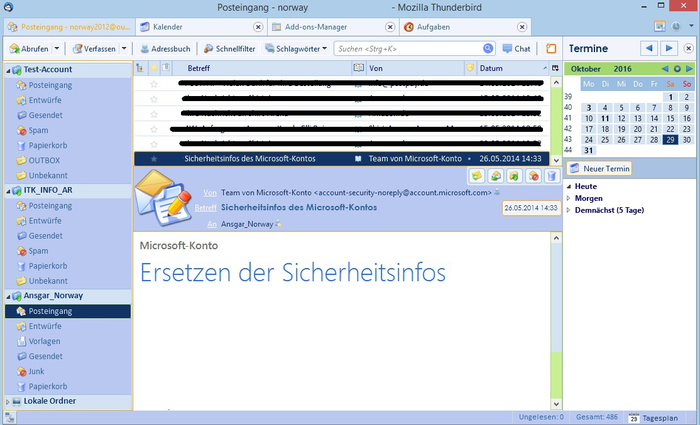Toggle star on the second message row
700x425 pixels.
coord(154,99)
